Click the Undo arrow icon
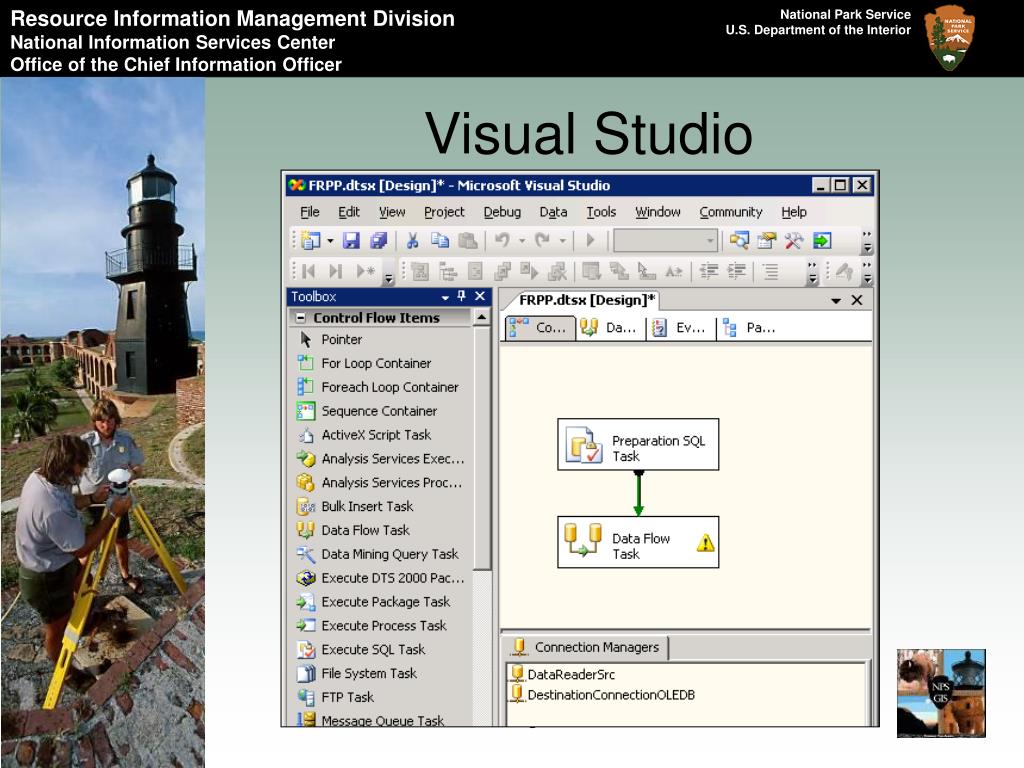The height and width of the screenshot is (768, 1024). (x=502, y=241)
